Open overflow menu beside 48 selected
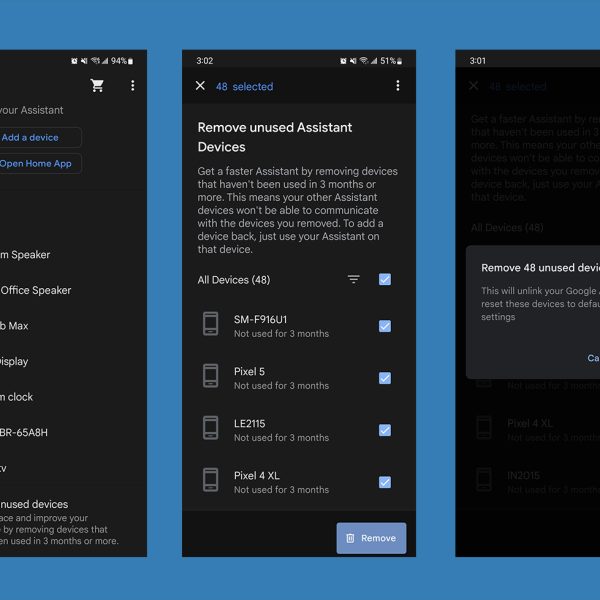Screen dimensions: 600x600 tap(397, 86)
